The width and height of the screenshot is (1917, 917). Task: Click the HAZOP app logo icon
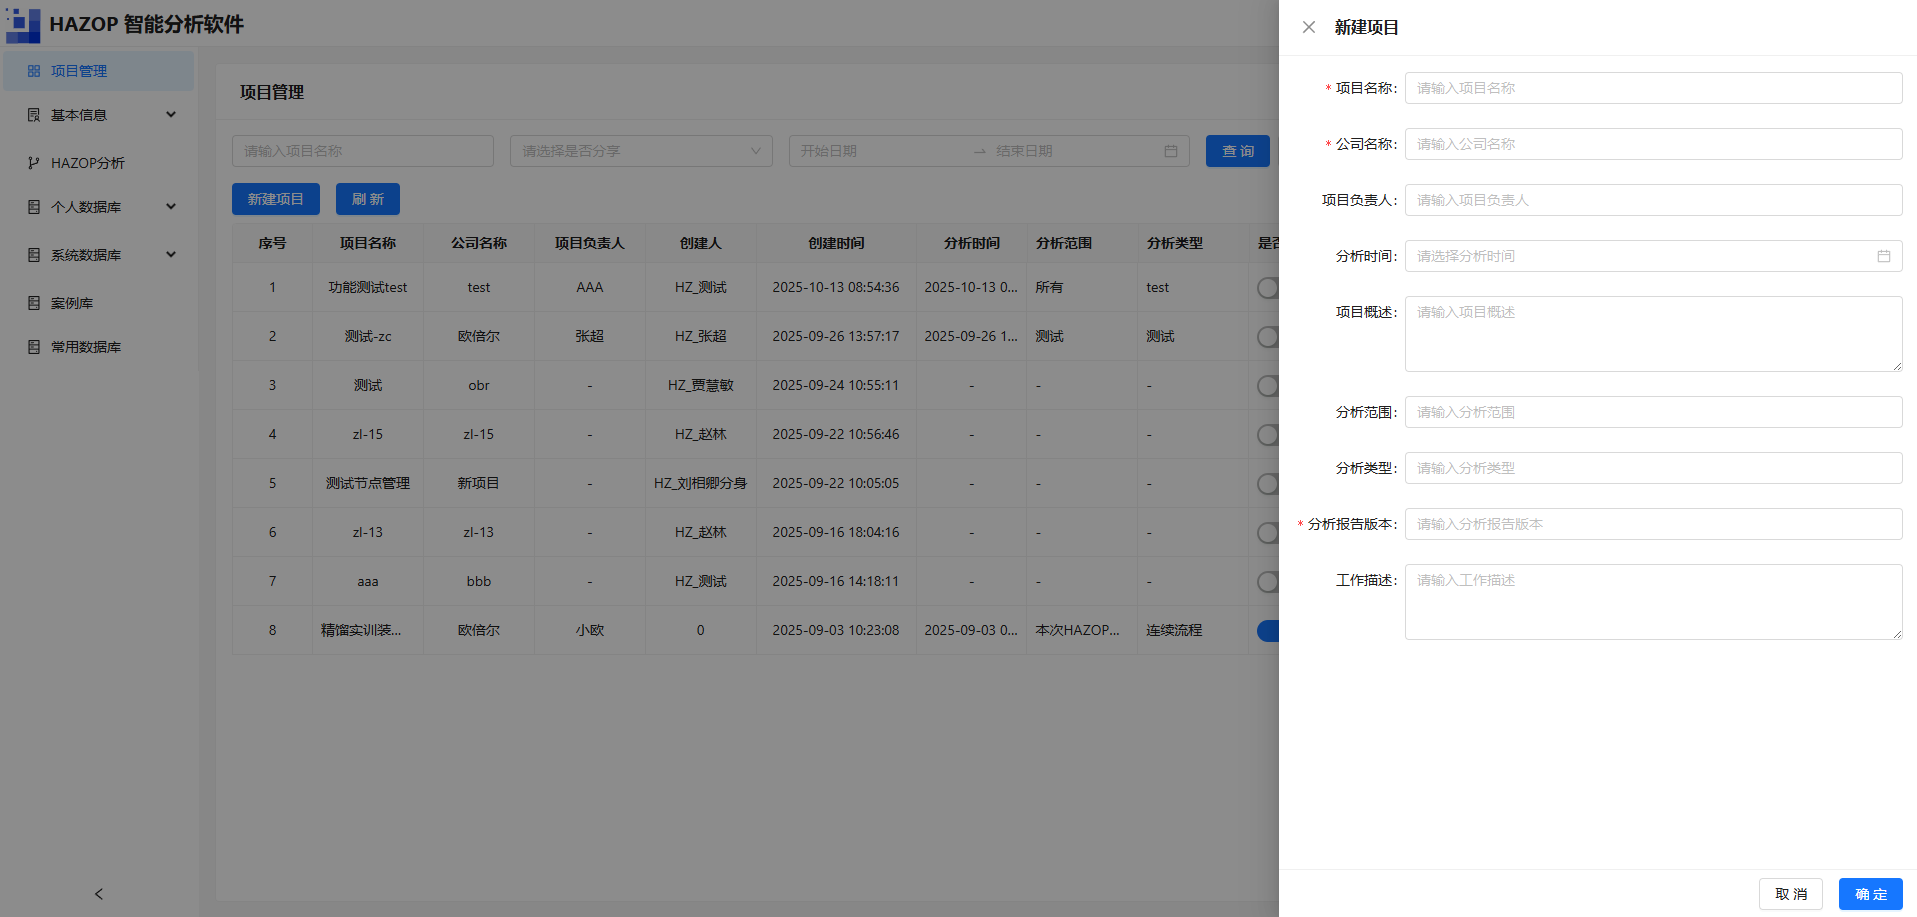click(x=22, y=24)
